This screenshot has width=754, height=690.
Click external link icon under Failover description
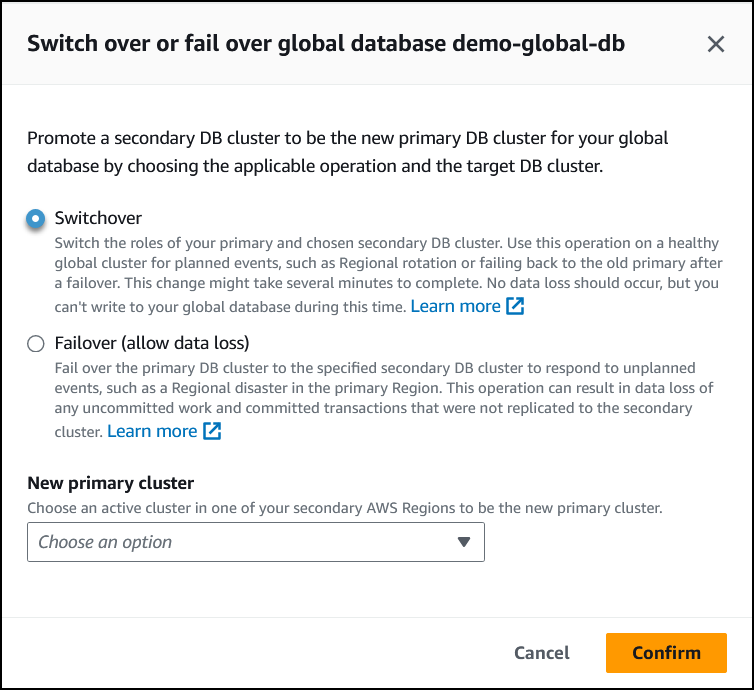212,432
